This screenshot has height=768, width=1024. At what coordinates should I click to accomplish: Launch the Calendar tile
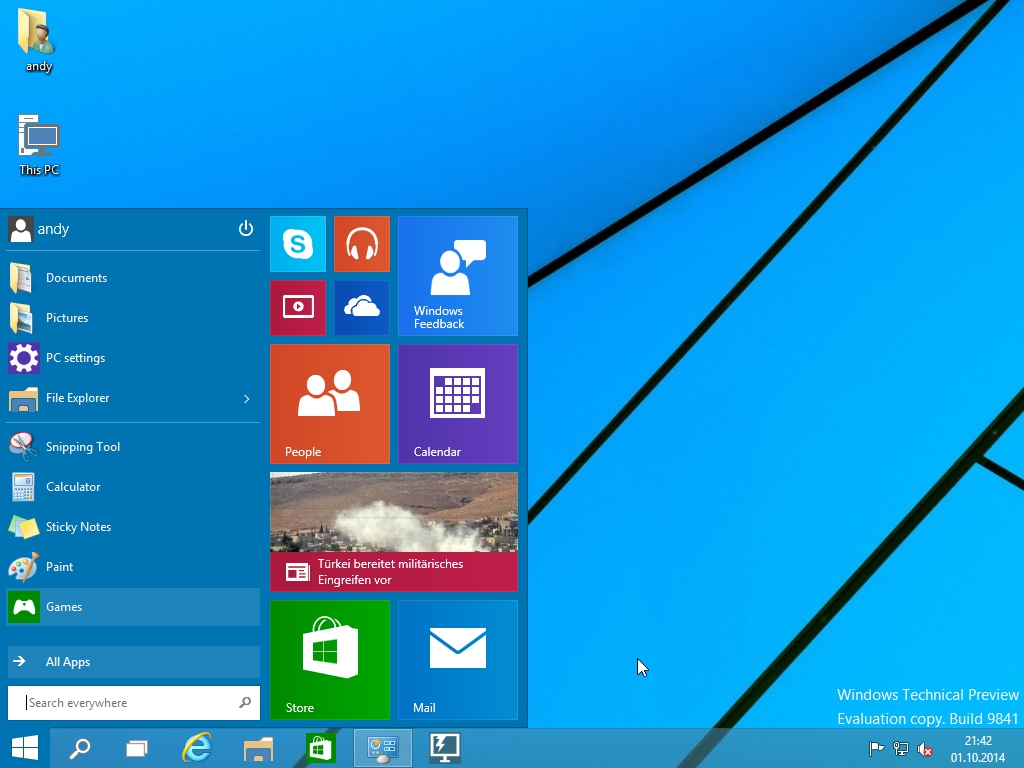pos(457,404)
